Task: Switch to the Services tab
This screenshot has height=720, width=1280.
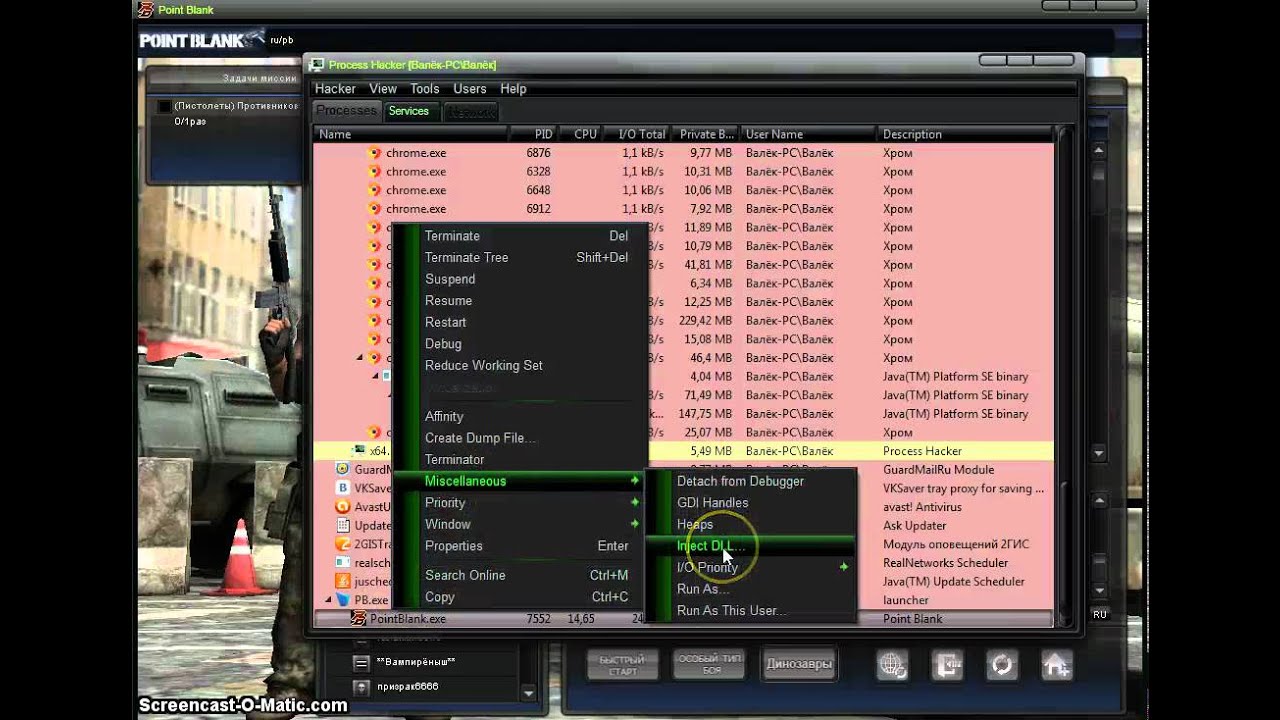Action: 409,111
